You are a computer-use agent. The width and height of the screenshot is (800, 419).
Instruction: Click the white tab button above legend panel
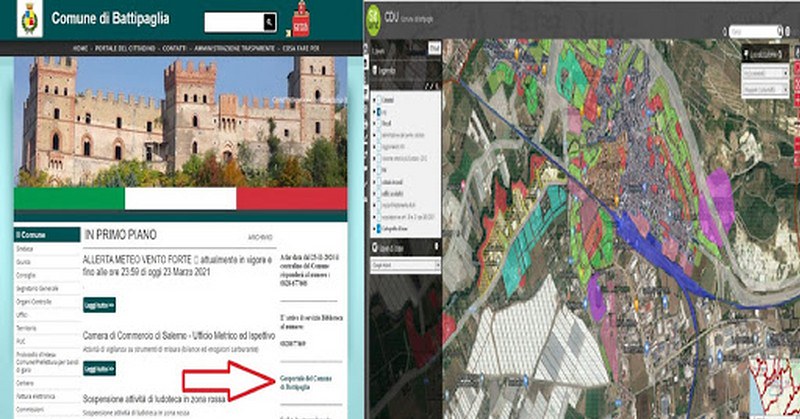coord(434,47)
